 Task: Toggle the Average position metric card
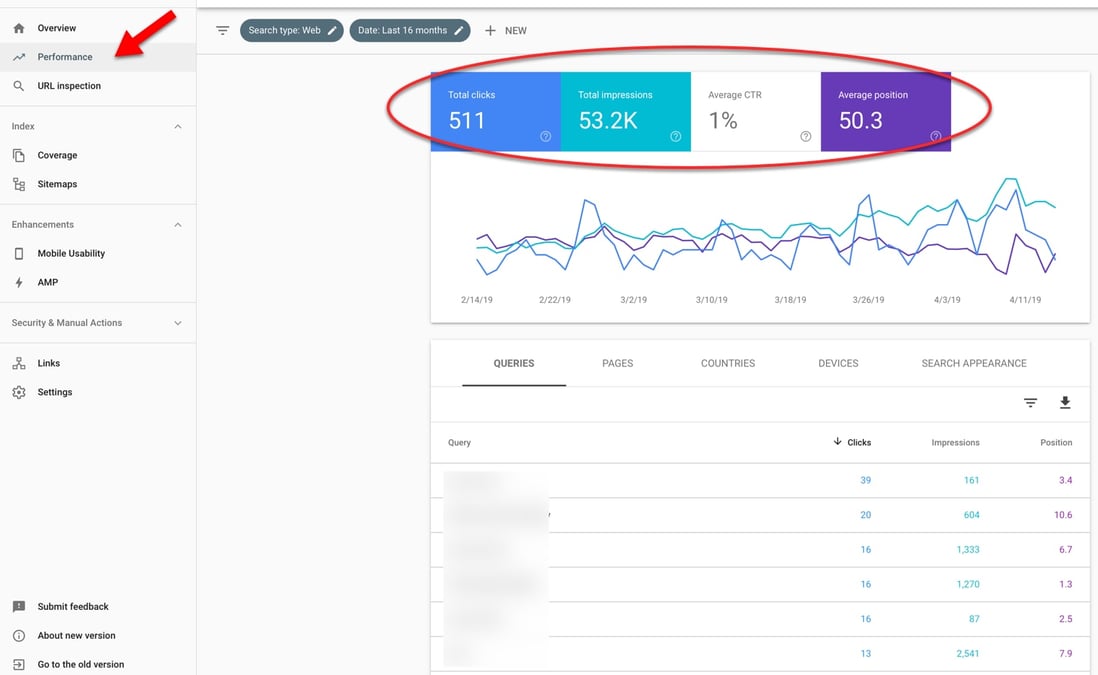tap(885, 112)
